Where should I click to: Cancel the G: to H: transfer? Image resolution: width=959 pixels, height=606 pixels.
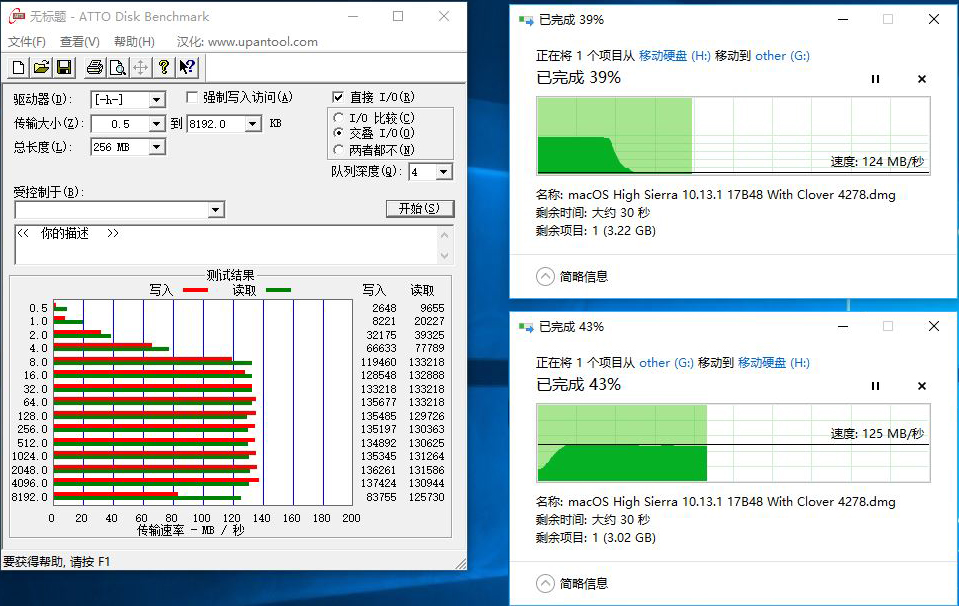922,386
